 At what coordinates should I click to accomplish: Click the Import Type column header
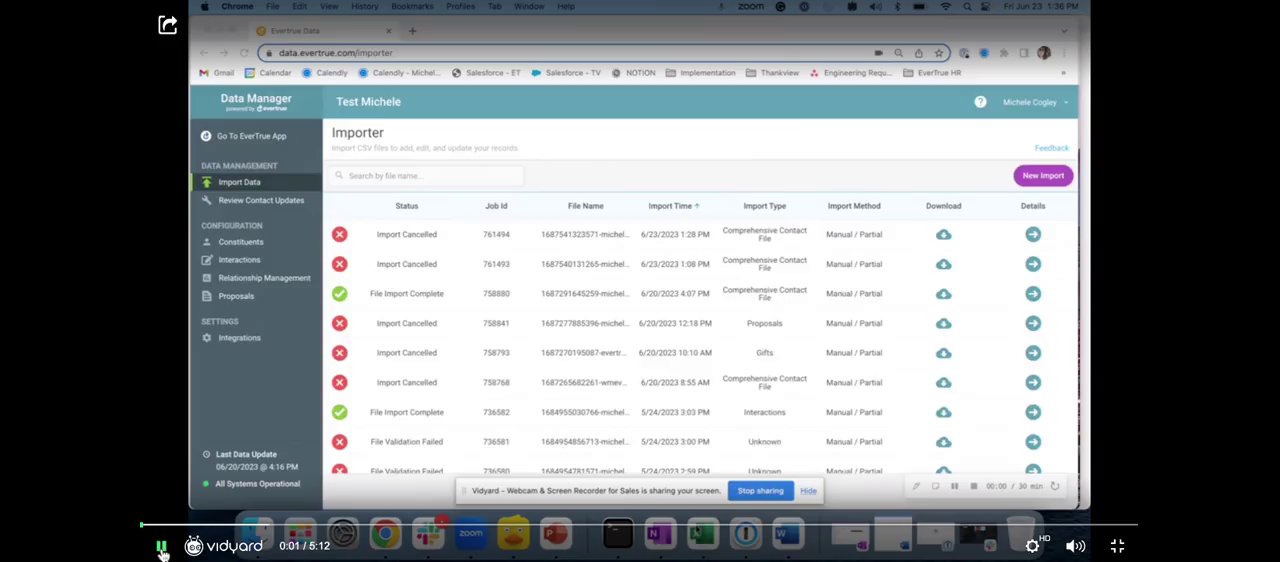764,206
